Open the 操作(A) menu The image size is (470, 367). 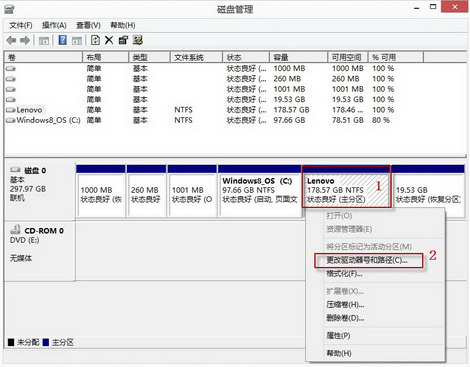point(54,25)
